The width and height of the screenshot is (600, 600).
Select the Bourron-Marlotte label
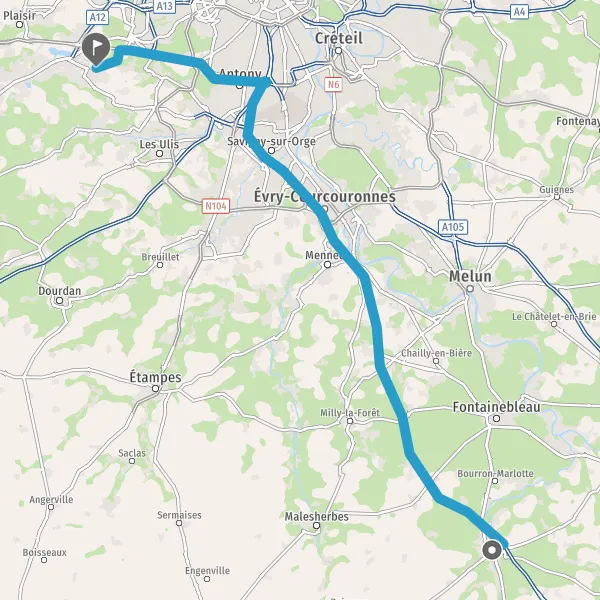pyautogui.click(x=495, y=473)
